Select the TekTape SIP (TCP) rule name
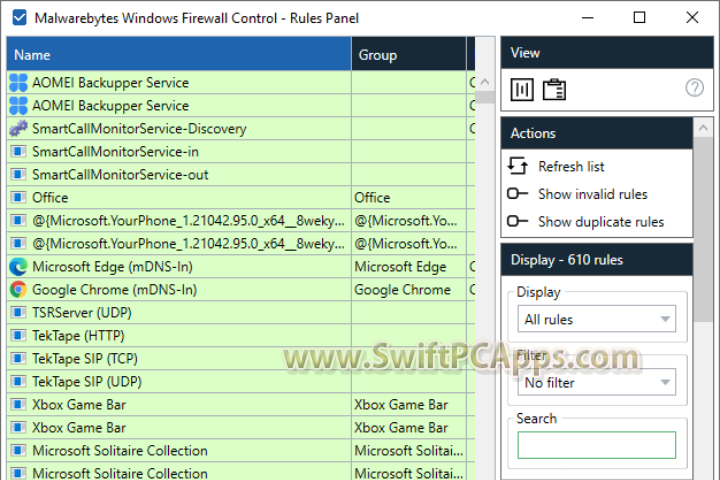The height and width of the screenshot is (480, 720). pos(85,359)
